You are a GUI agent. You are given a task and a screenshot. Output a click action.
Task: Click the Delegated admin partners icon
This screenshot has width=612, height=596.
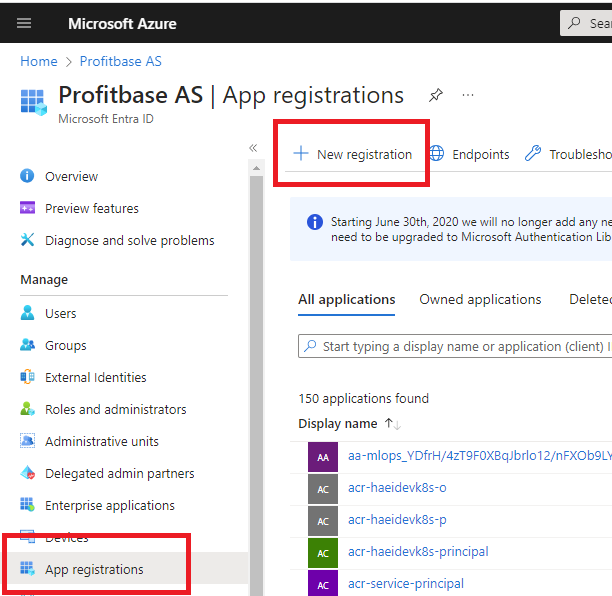[27, 473]
